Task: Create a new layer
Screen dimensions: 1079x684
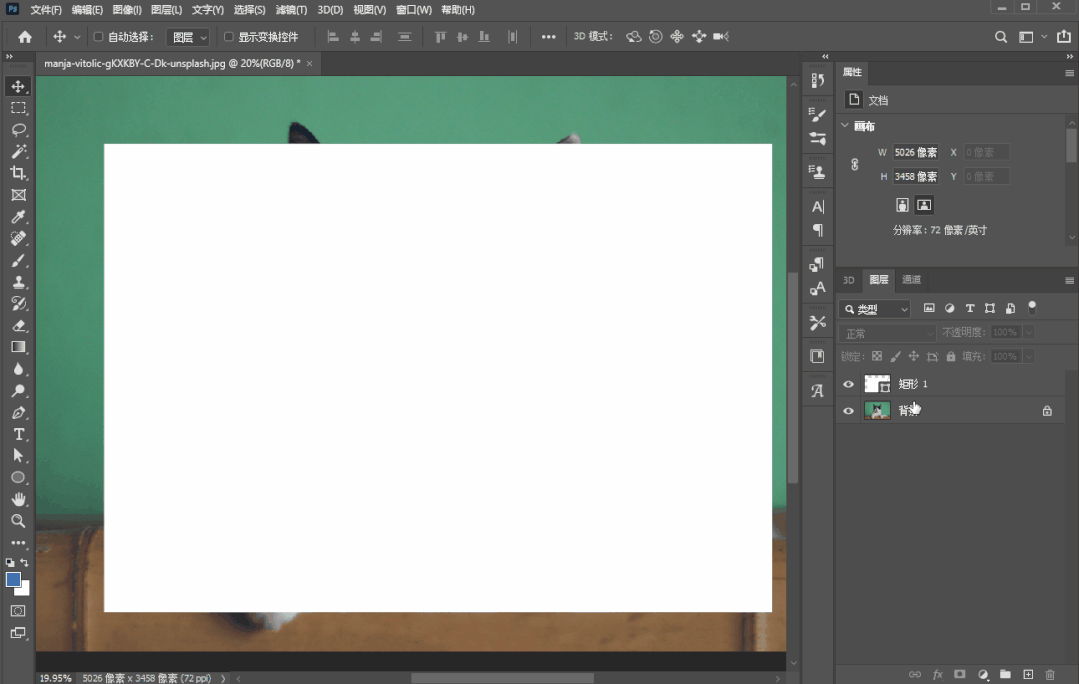Action: click(1028, 674)
